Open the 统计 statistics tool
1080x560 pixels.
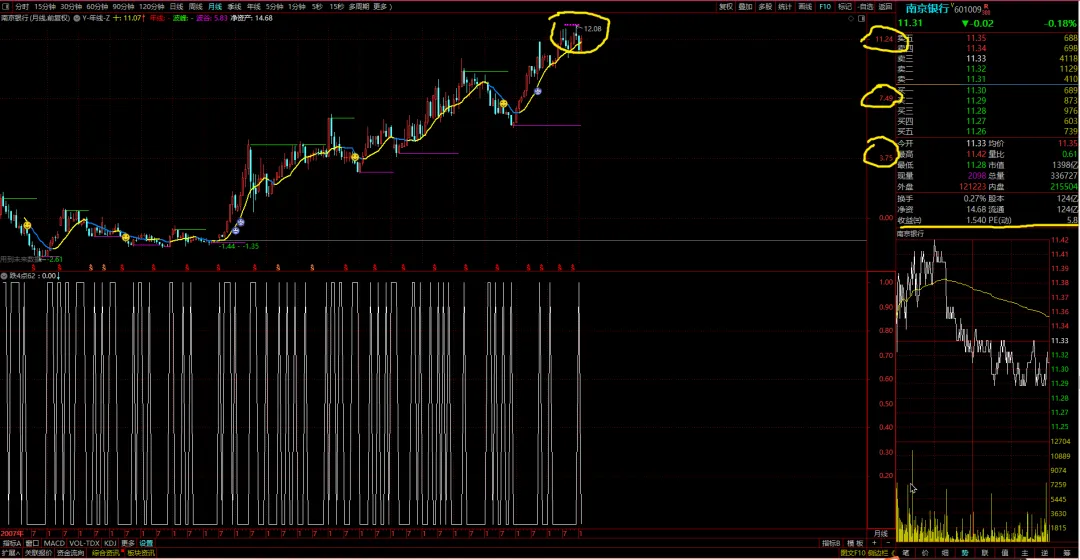[785, 6]
